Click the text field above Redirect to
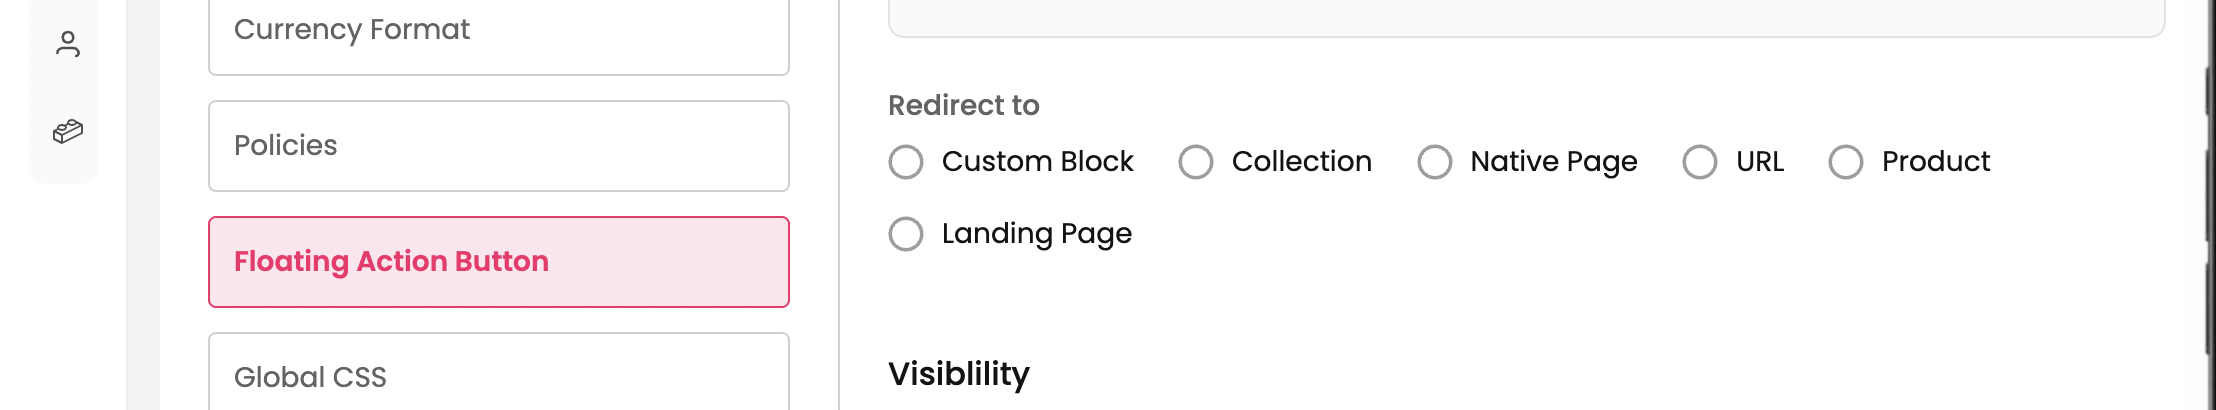The width and height of the screenshot is (2216, 410). tap(1526, 16)
